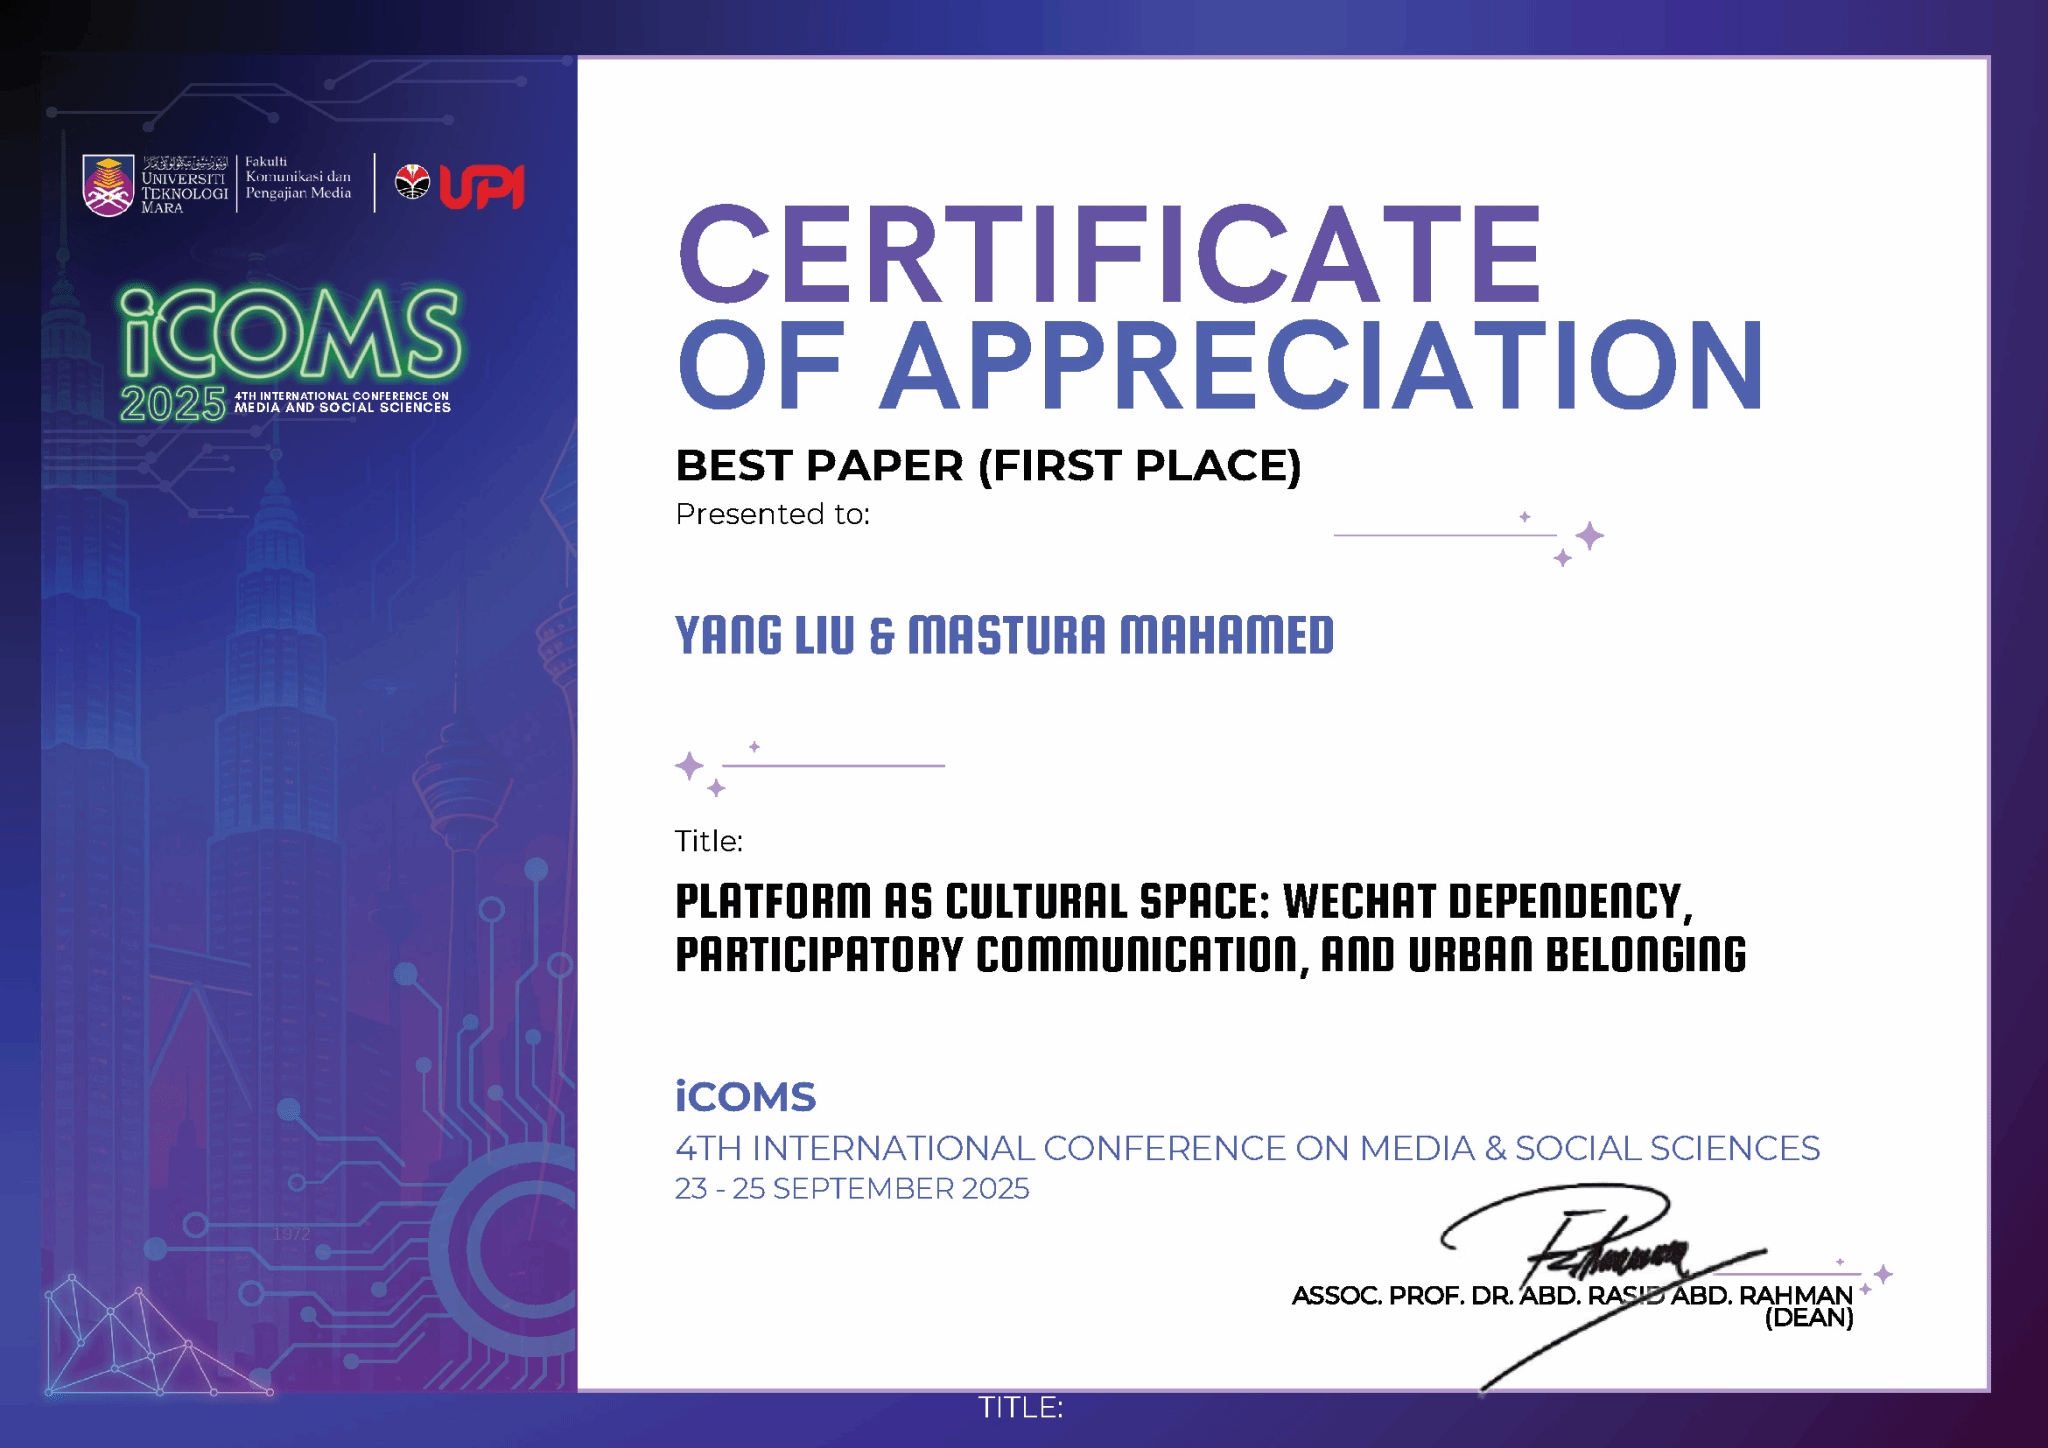Click the blue iCOMS conference label

[x=745, y=1097]
